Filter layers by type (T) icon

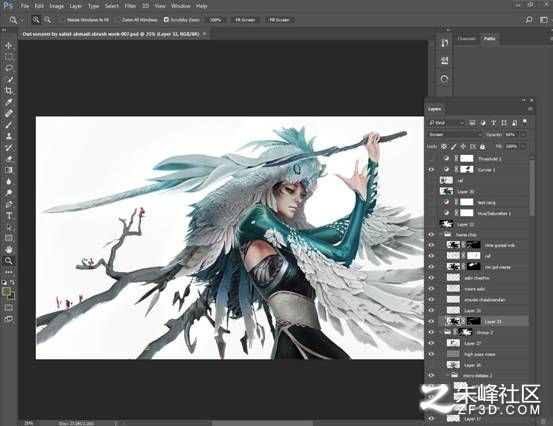[x=493, y=123]
